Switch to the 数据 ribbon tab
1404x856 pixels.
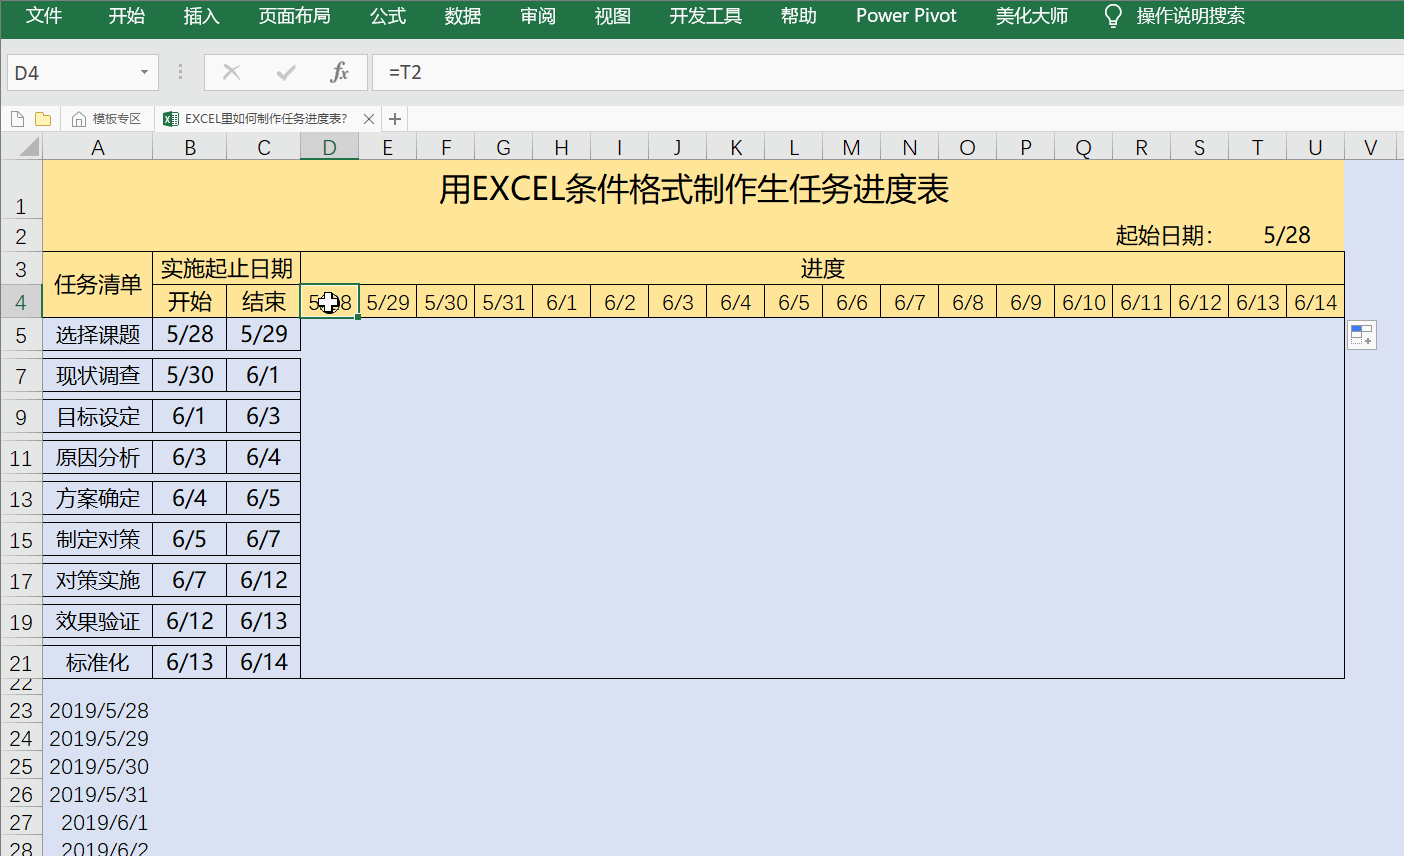(x=463, y=16)
